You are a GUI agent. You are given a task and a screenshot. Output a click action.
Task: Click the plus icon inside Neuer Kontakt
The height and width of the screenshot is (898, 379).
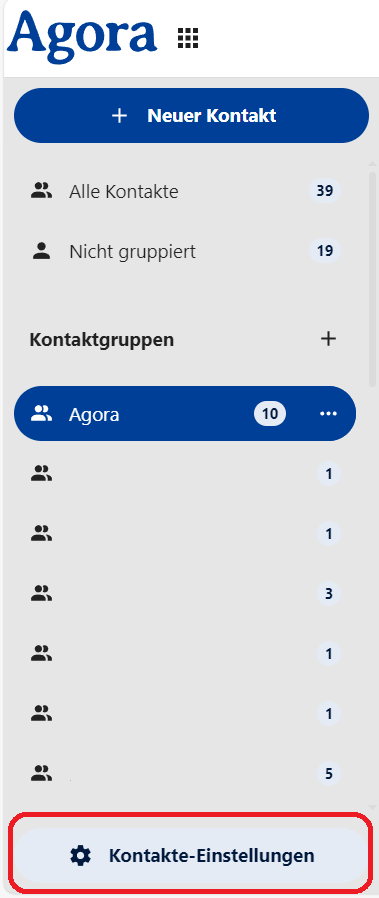[119, 116]
